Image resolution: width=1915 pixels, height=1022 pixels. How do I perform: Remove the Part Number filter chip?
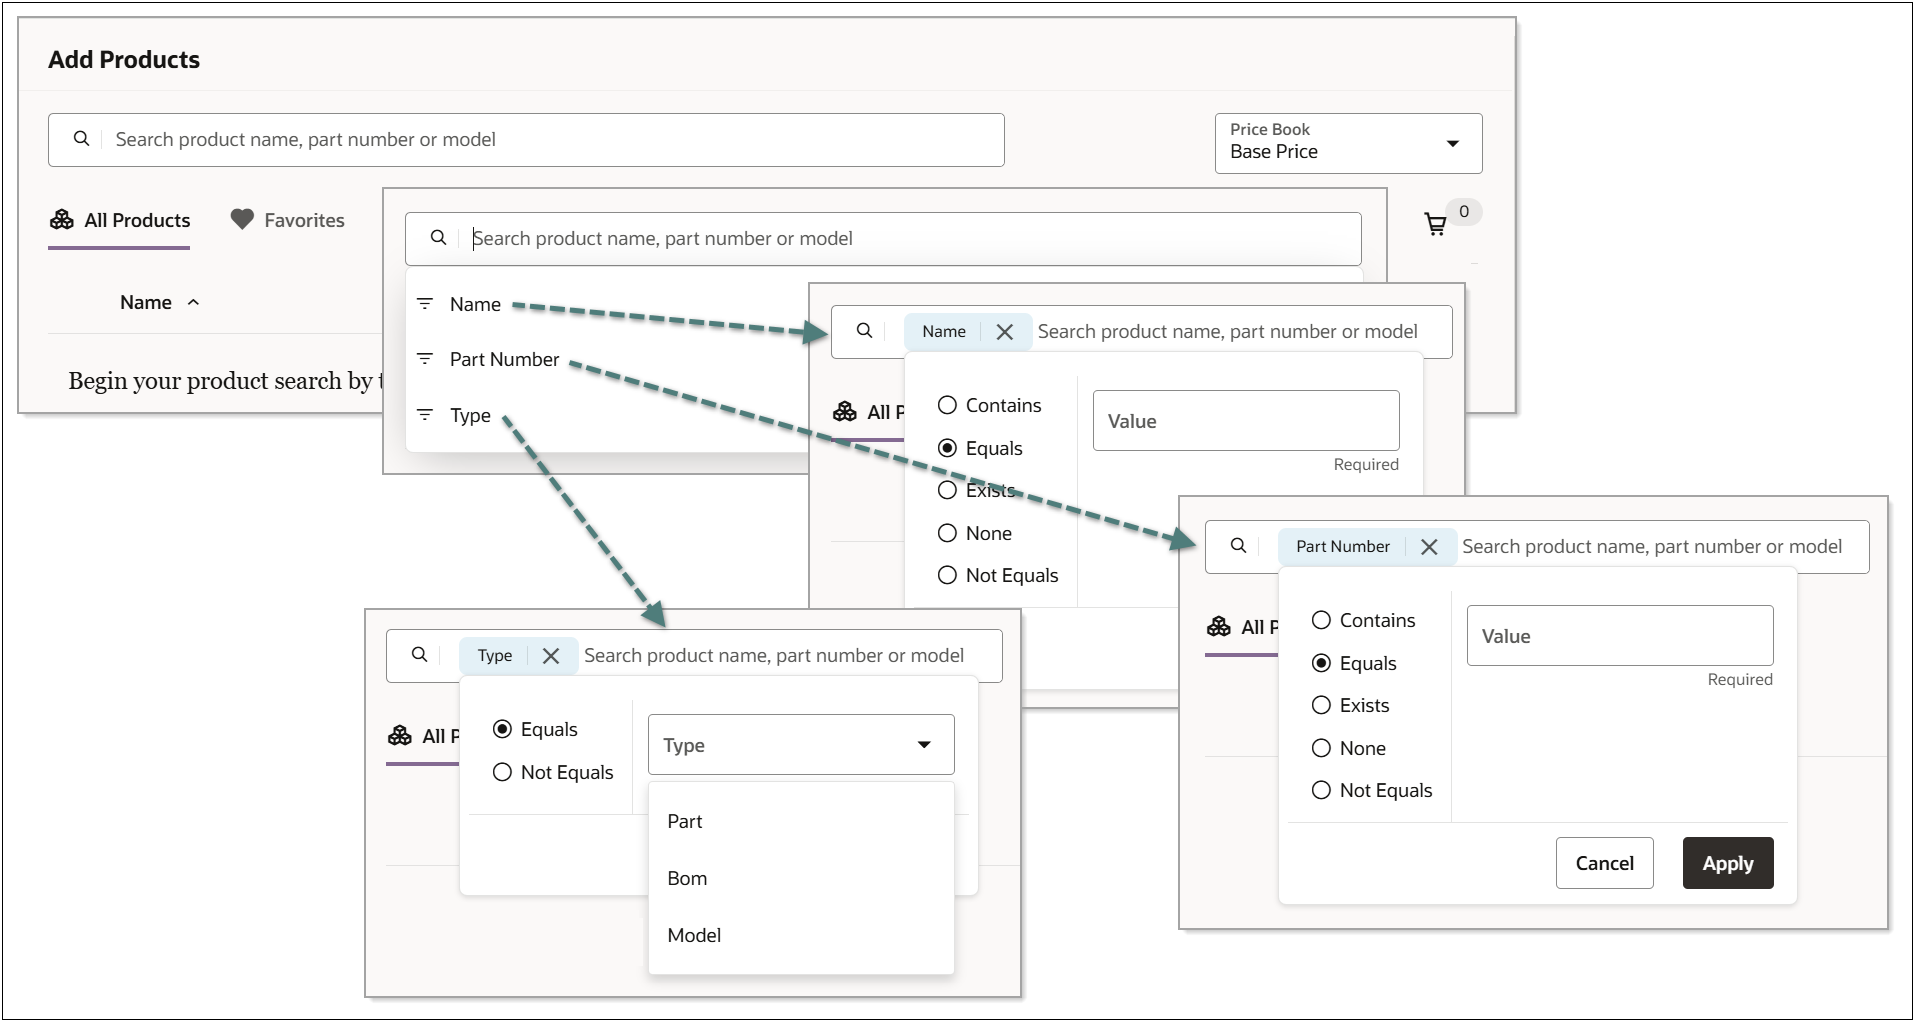point(1429,546)
